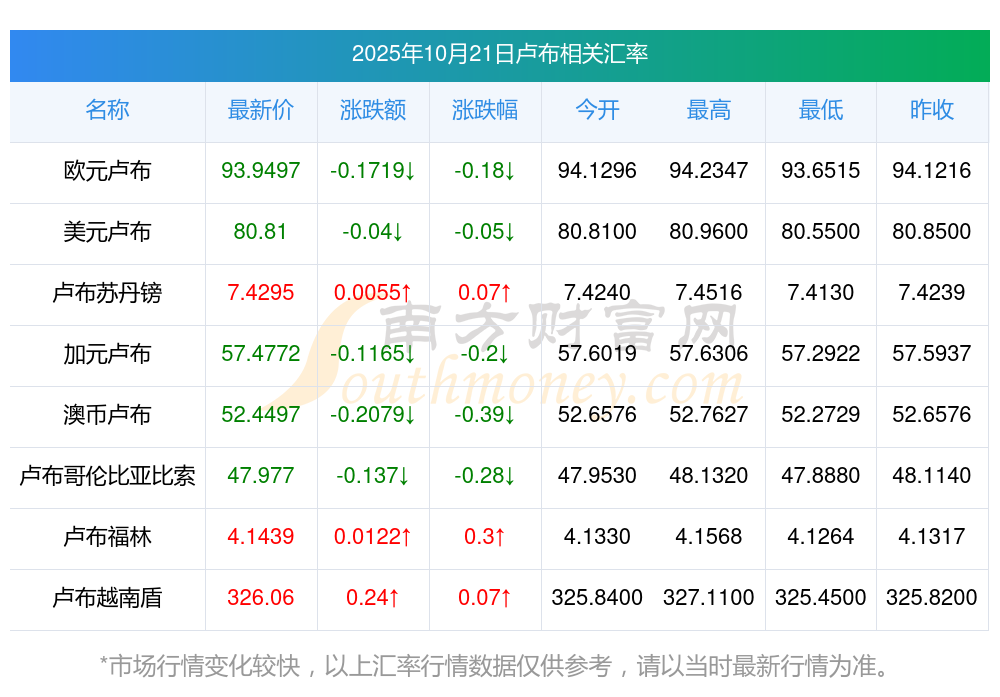The width and height of the screenshot is (1000, 697).
Task: Click change value -0.1165↓
Action: tap(372, 353)
